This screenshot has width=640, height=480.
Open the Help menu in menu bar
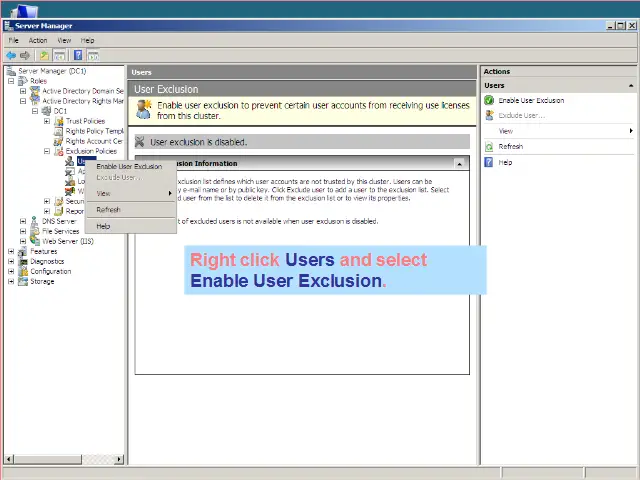click(x=87, y=40)
